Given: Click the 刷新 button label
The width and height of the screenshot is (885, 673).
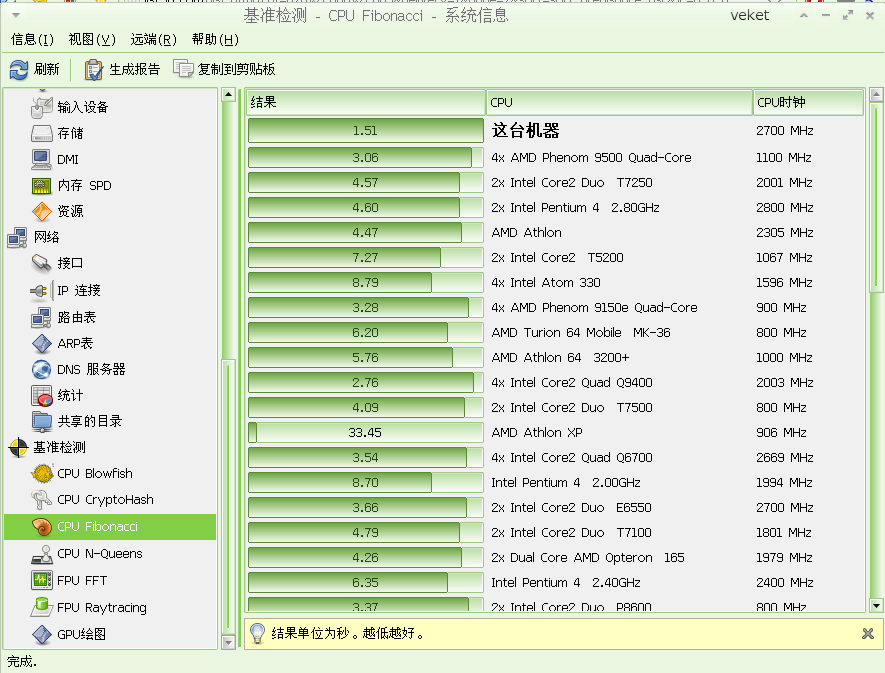Looking at the screenshot, I should pyautogui.click(x=46, y=69).
